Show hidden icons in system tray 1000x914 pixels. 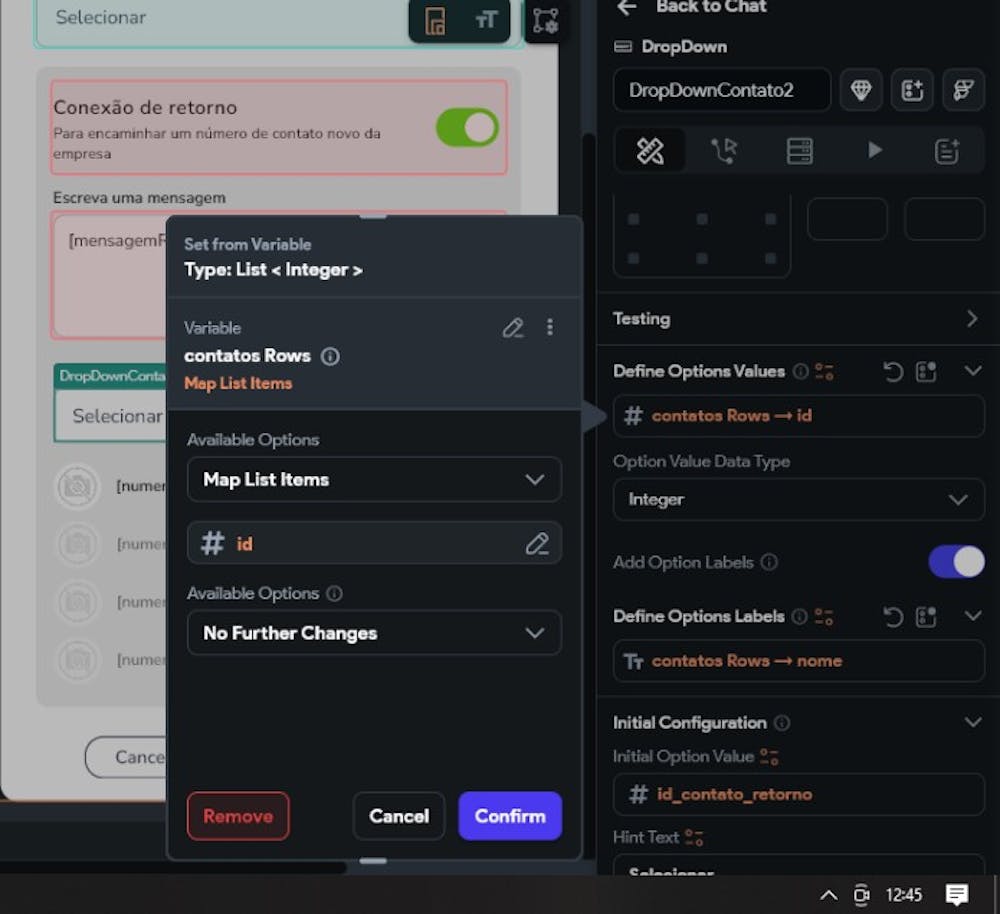[828, 895]
